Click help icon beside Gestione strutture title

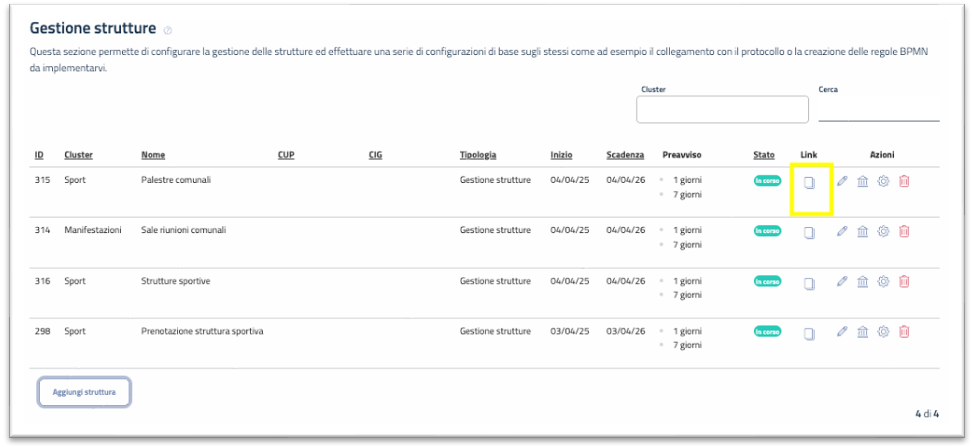(168, 30)
